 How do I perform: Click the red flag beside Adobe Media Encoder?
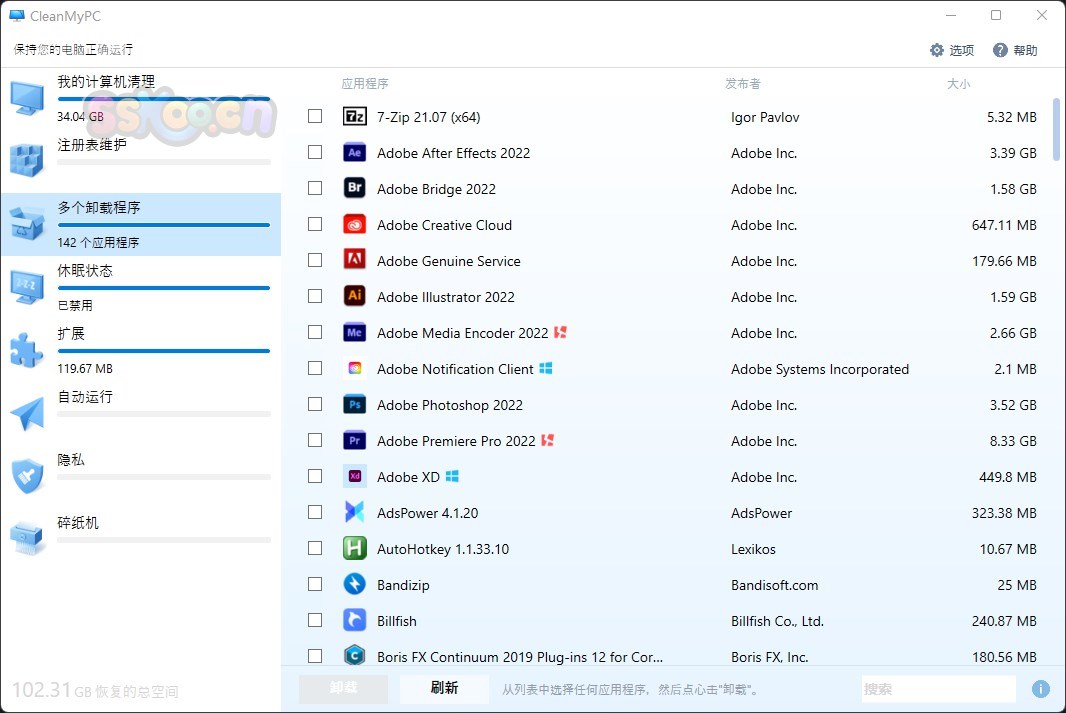(x=560, y=332)
